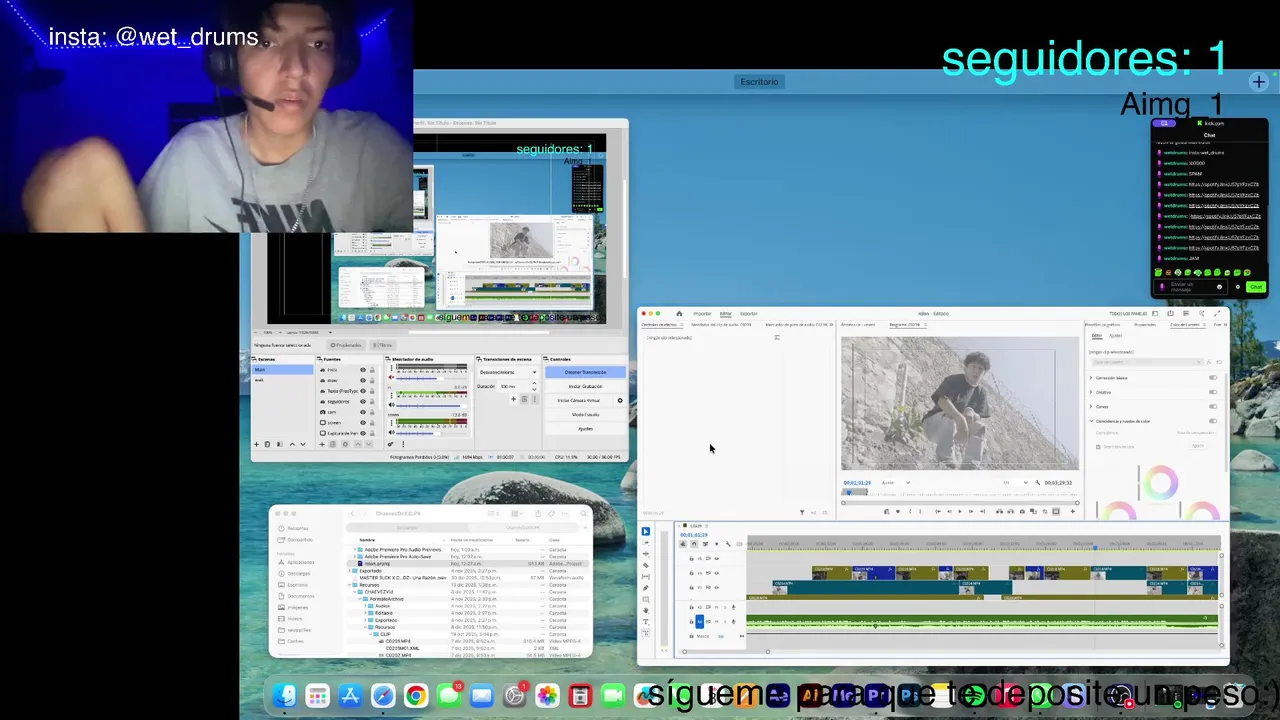Select the Selection tool in Premiere's toolbar
This screenshot has height=720, width=1280.
(646, 532)
